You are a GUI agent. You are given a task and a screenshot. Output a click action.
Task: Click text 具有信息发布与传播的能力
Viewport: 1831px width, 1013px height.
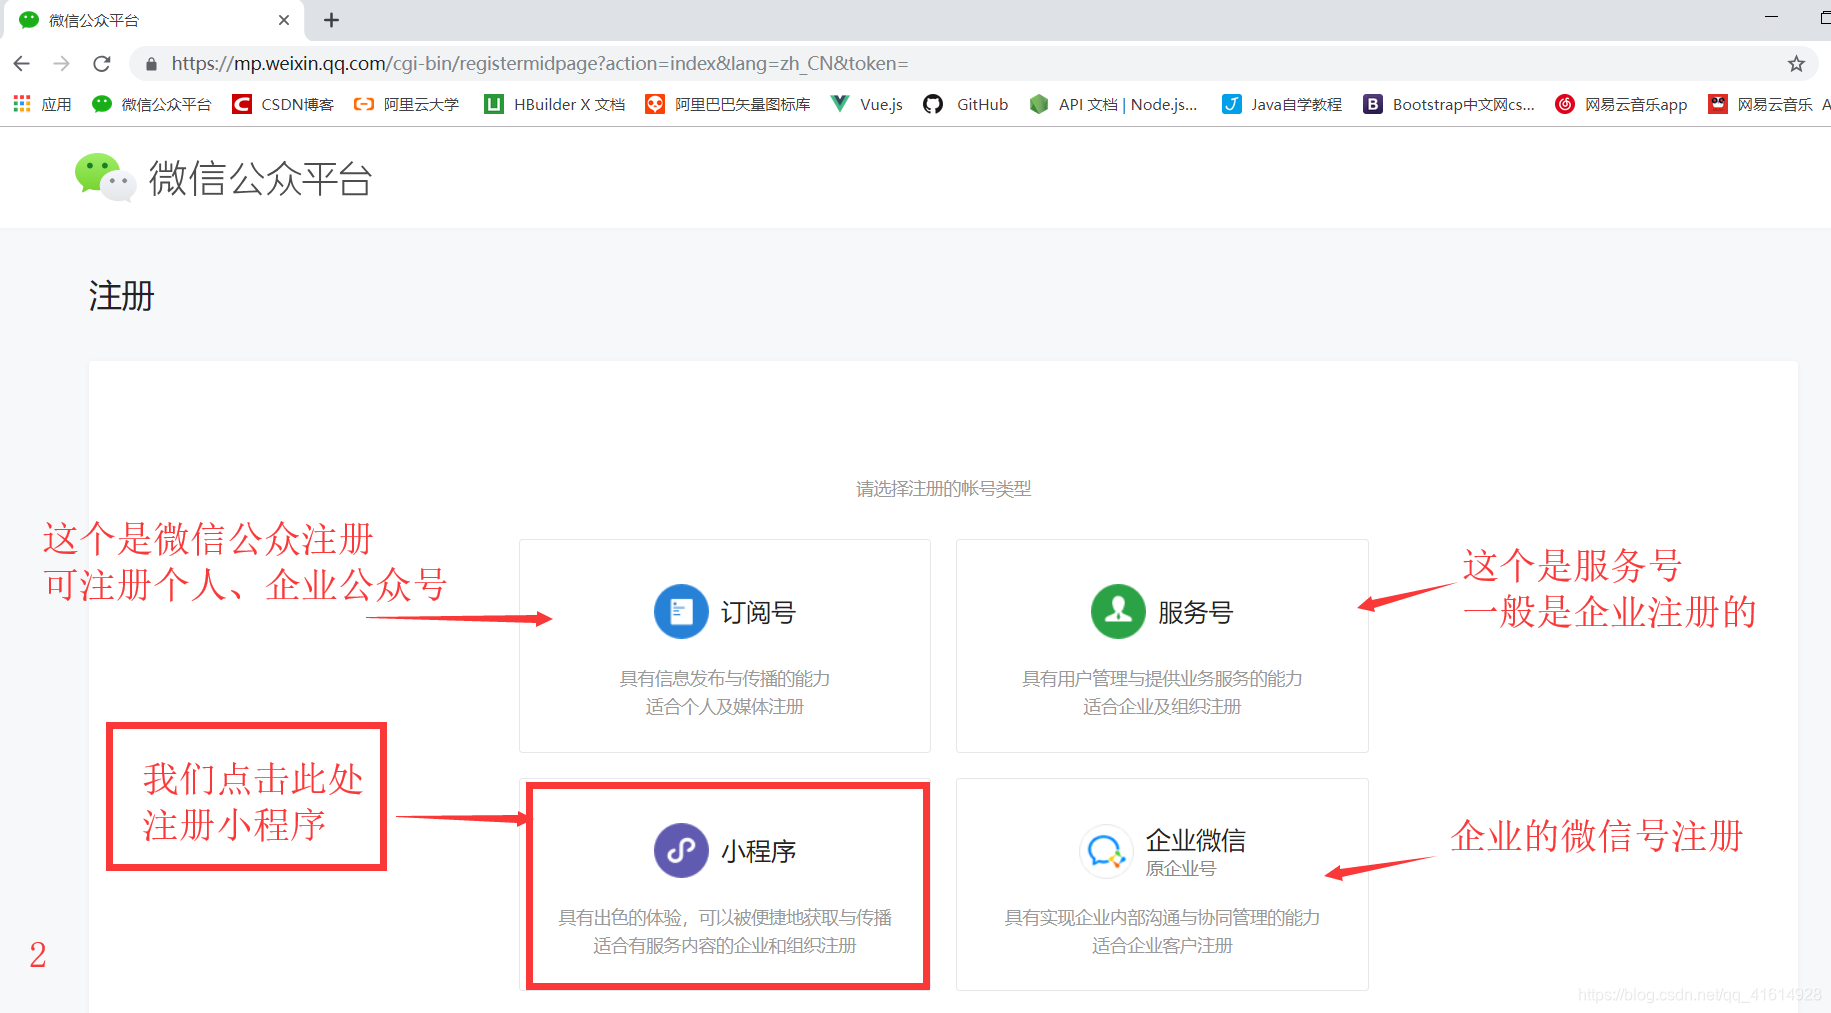click(725, 679)
